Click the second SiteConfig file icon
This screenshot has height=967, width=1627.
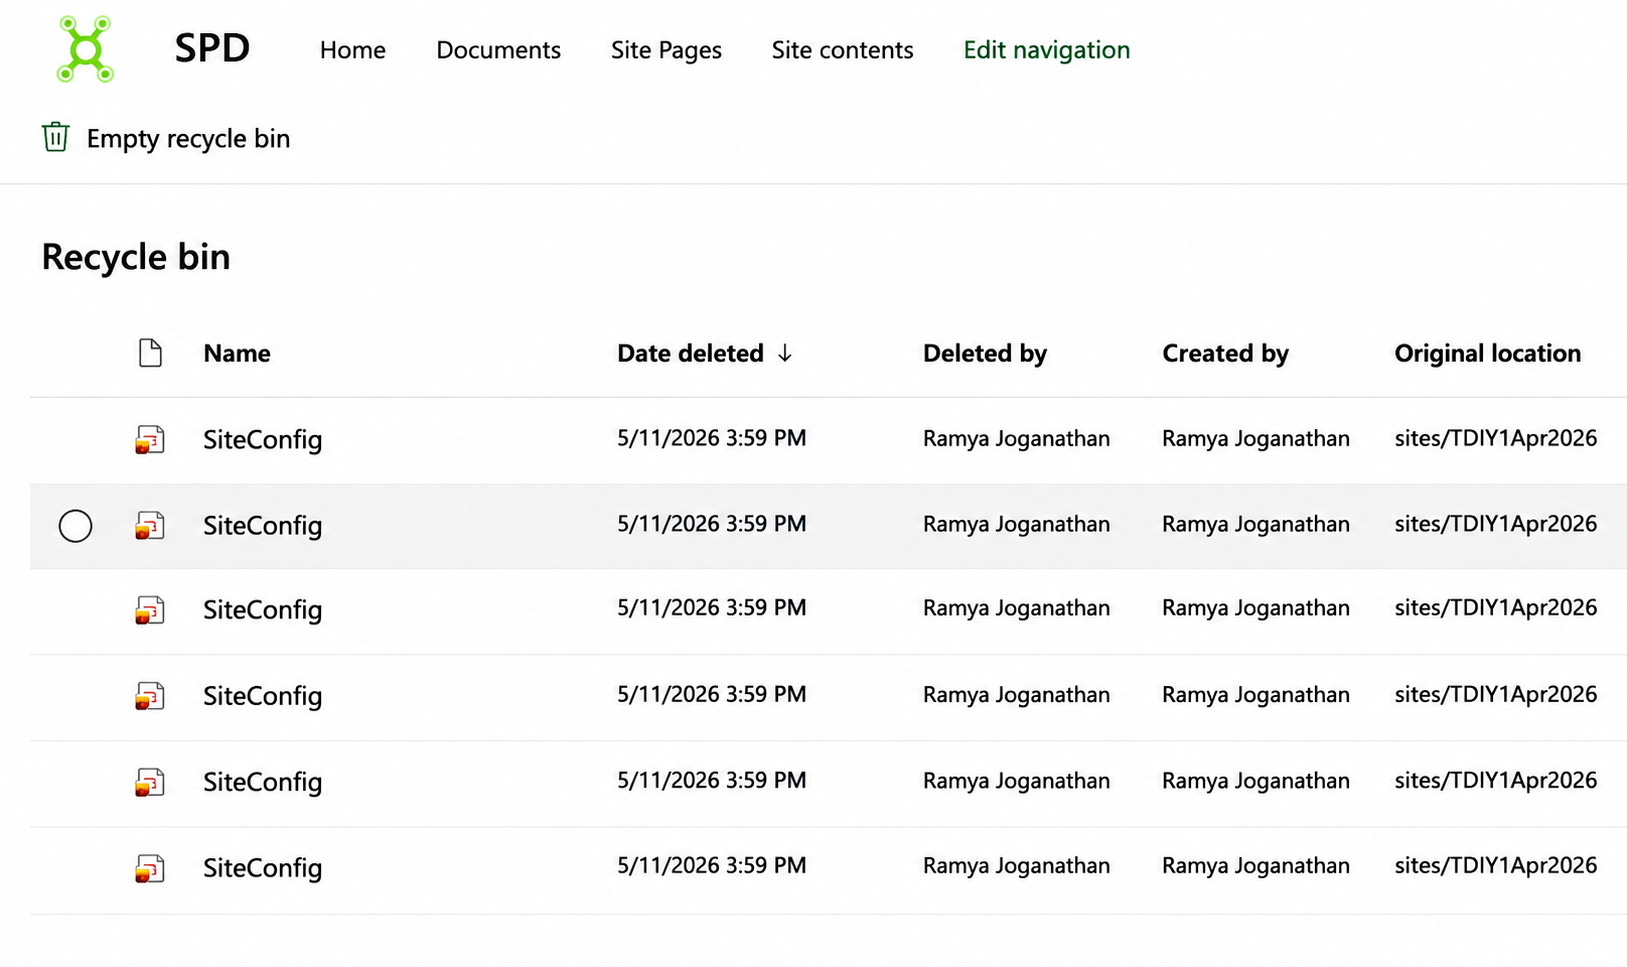click(x=150, y=526)
